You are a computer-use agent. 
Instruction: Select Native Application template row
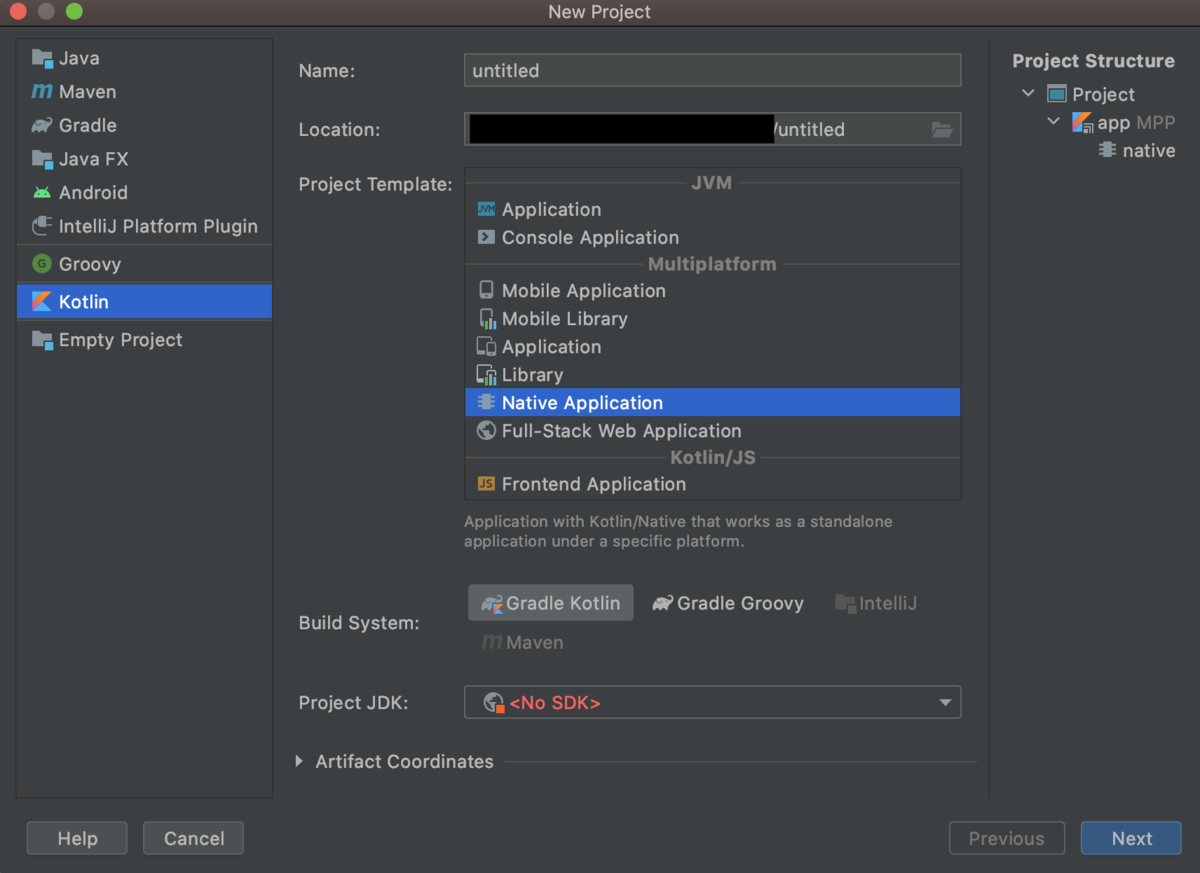coord(712,403)
